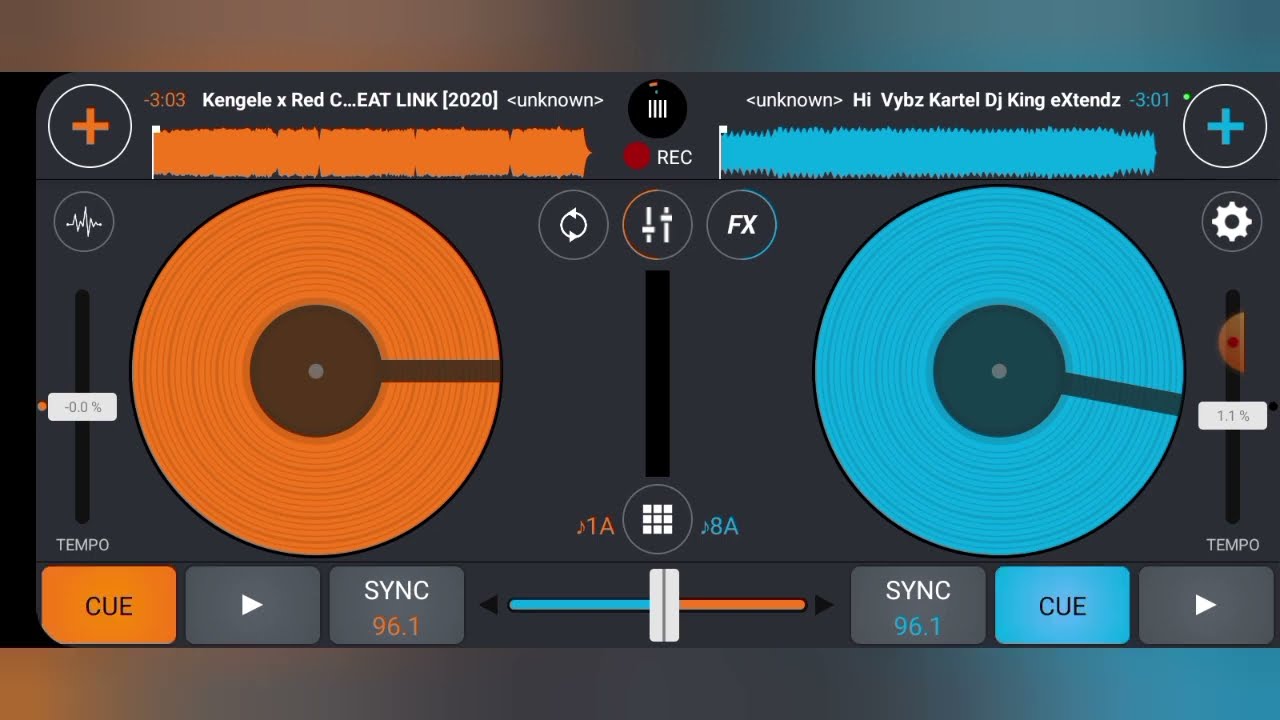Load a track with orange plus button
Image resolution: width=1280 pixels, height=720 pixels.
click(90, 126)
